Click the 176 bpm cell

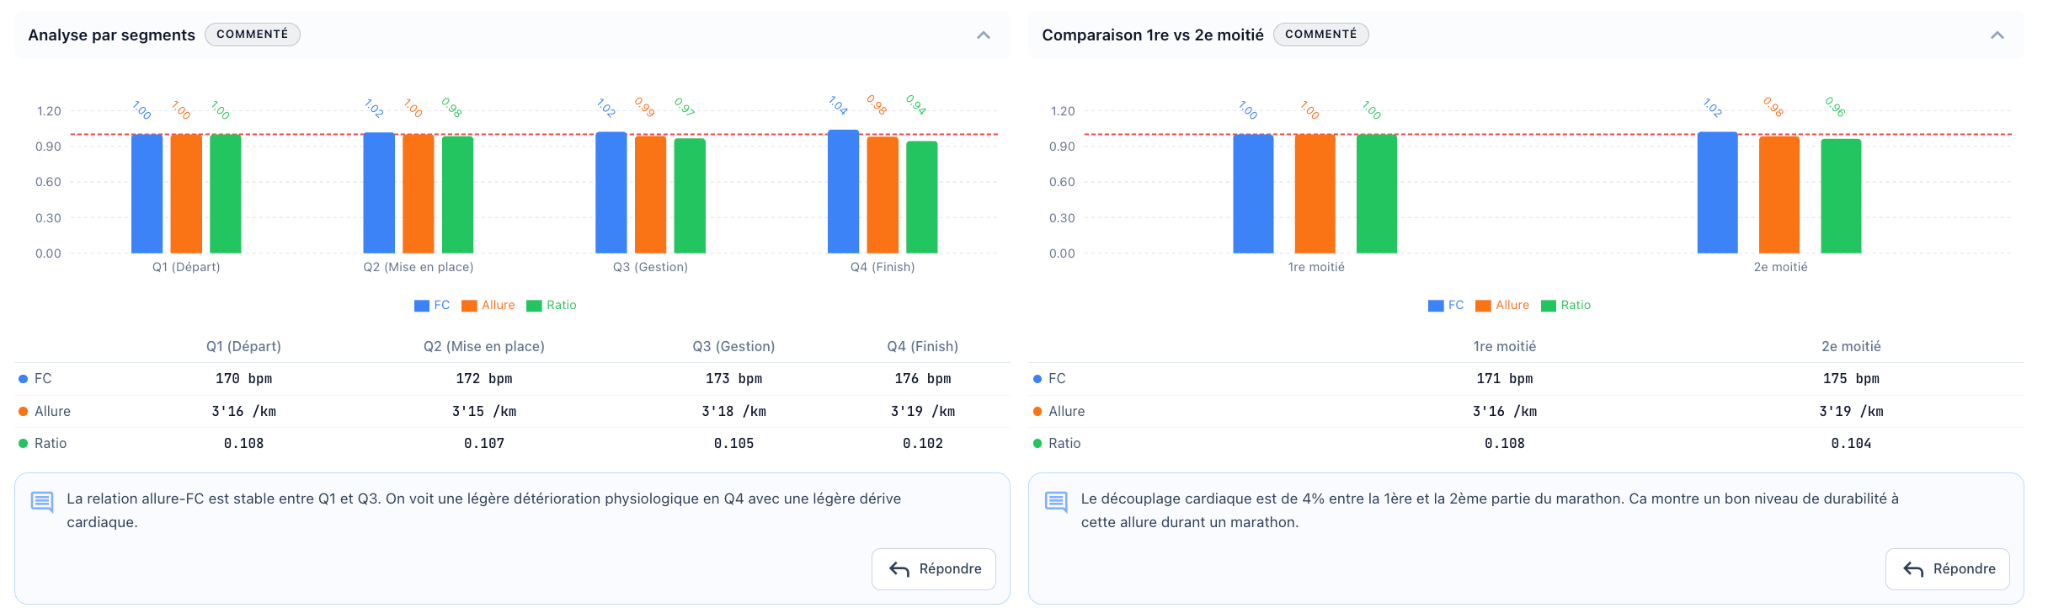923,379
